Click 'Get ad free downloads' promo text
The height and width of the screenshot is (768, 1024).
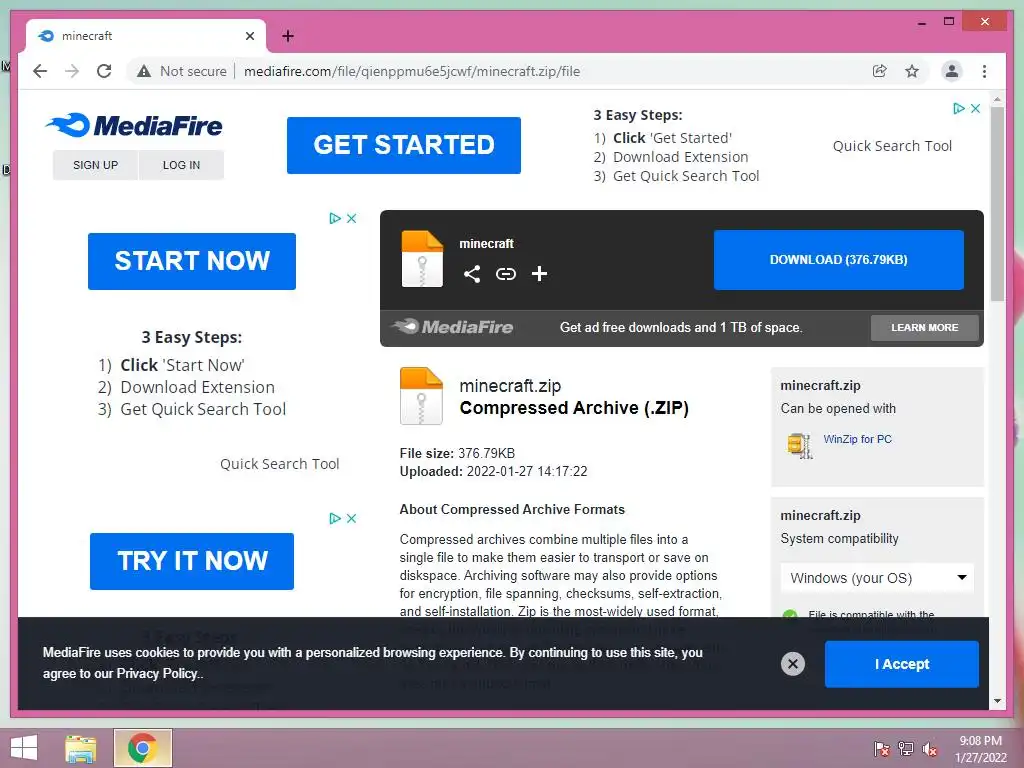pyautogui.click(x=681, y=328)
